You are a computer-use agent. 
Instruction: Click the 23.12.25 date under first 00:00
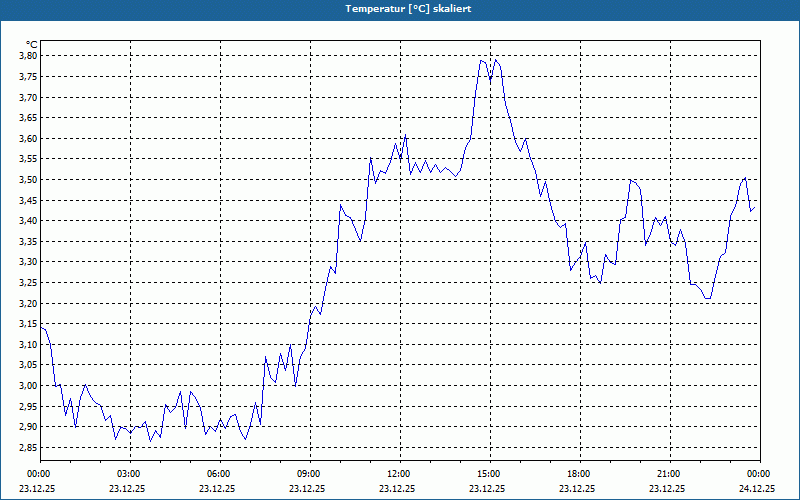tap(37, 488)
